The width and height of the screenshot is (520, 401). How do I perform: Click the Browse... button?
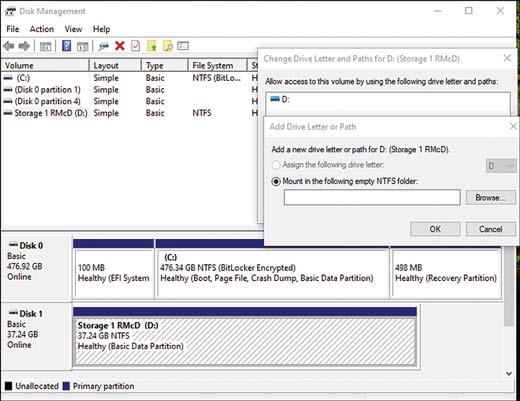tap(491, 198)
